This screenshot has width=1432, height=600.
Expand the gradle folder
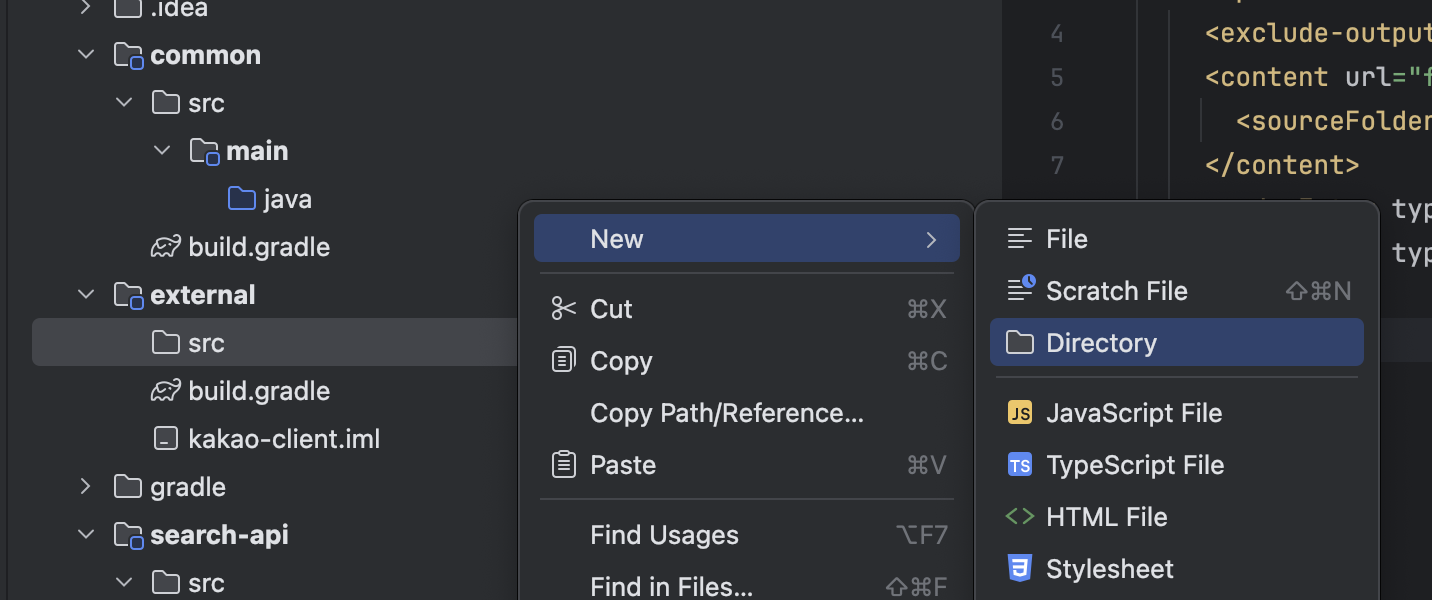pos(86,487)
